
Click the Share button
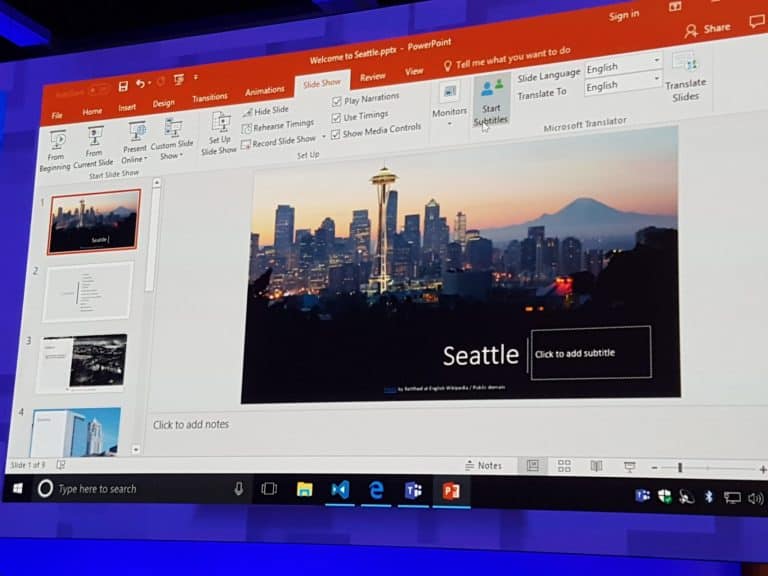pyautogui.click(x=707, y=29)
